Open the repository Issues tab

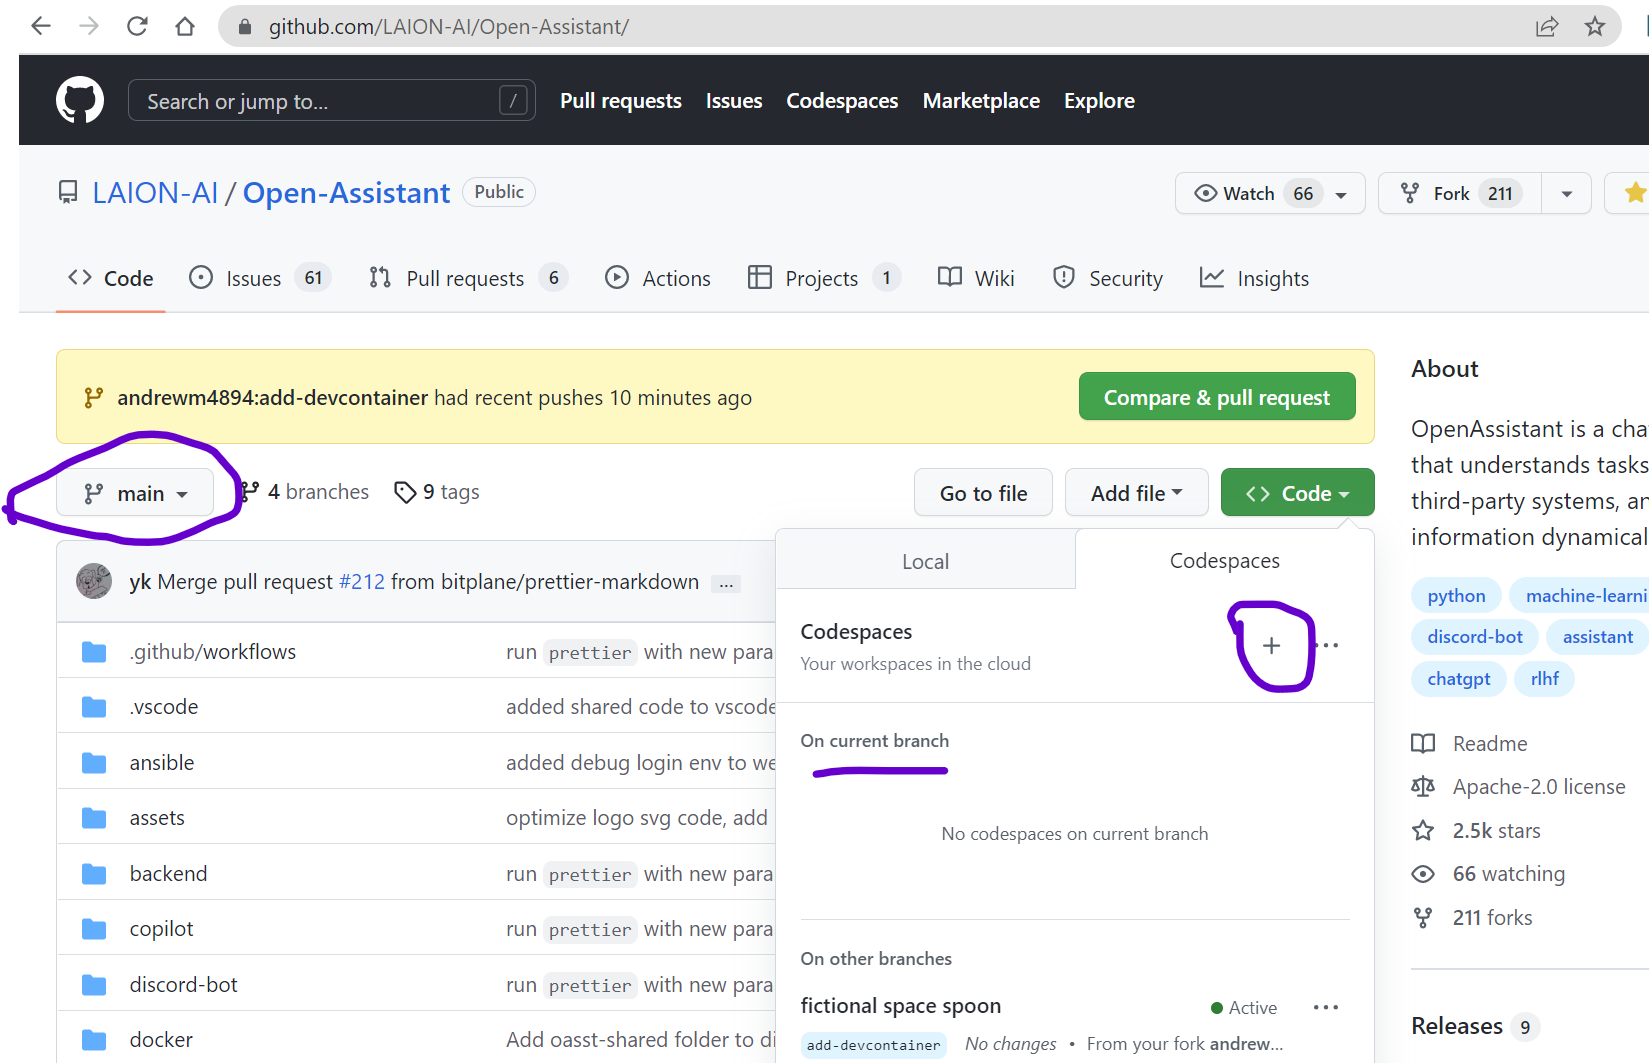(260, 278)
